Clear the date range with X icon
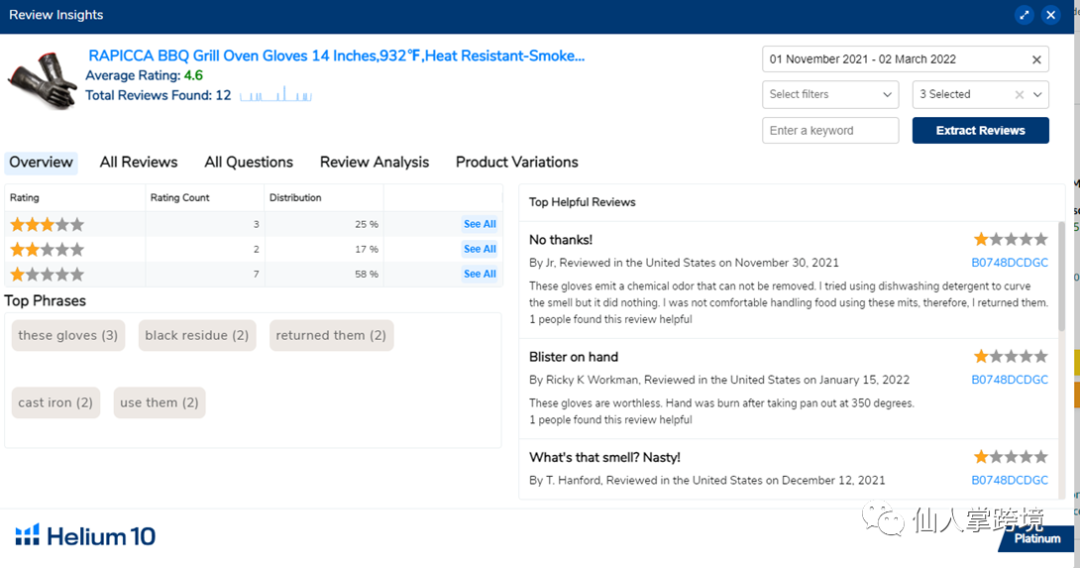 tap(1036, 60)
